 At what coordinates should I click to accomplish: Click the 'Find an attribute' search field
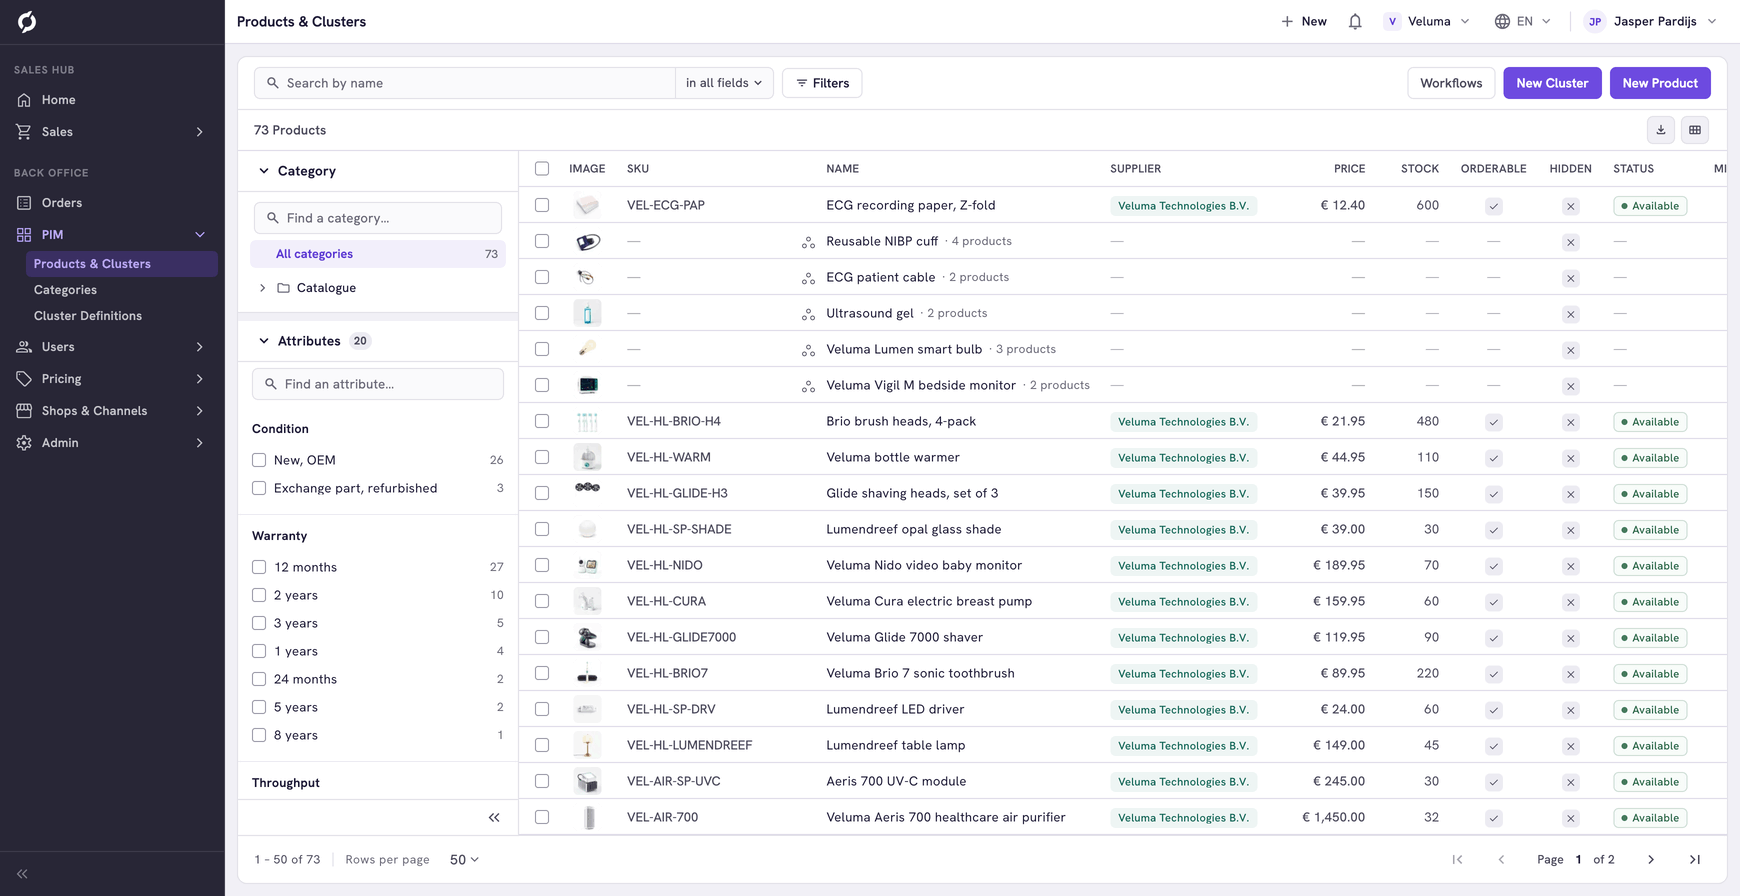(378, 384)
